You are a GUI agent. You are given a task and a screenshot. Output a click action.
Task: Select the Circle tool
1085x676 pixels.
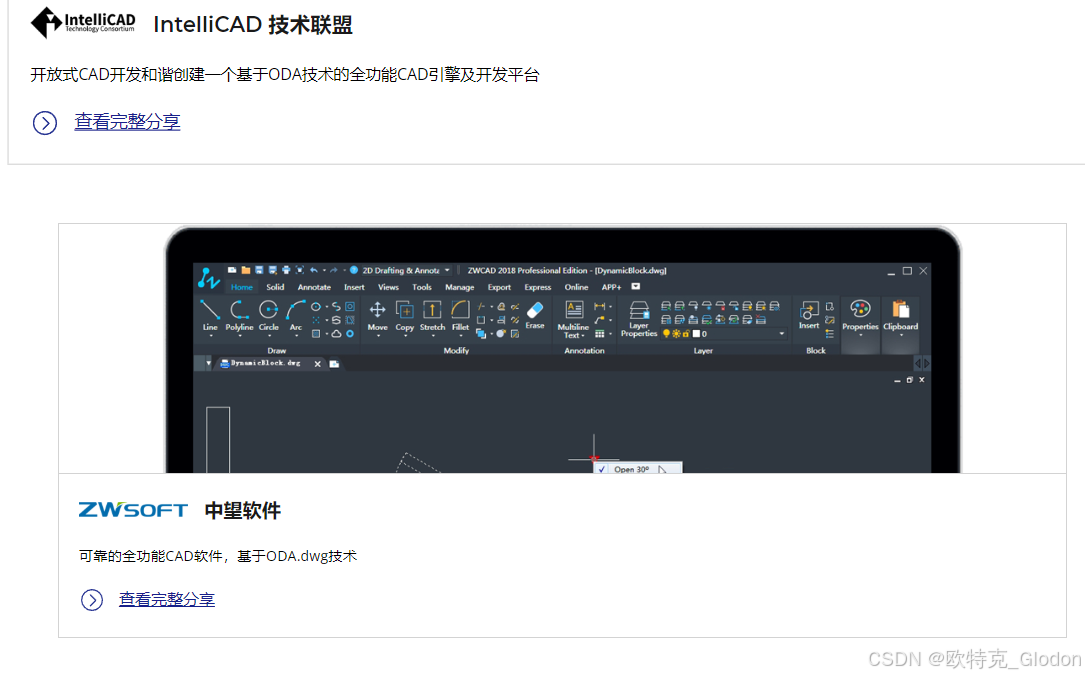(x=268, y=315)
